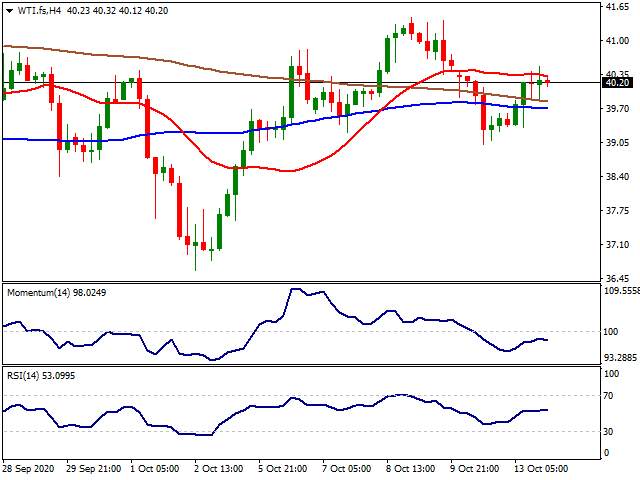Click the 93.2885 momentum scale value

pos(620,358)
